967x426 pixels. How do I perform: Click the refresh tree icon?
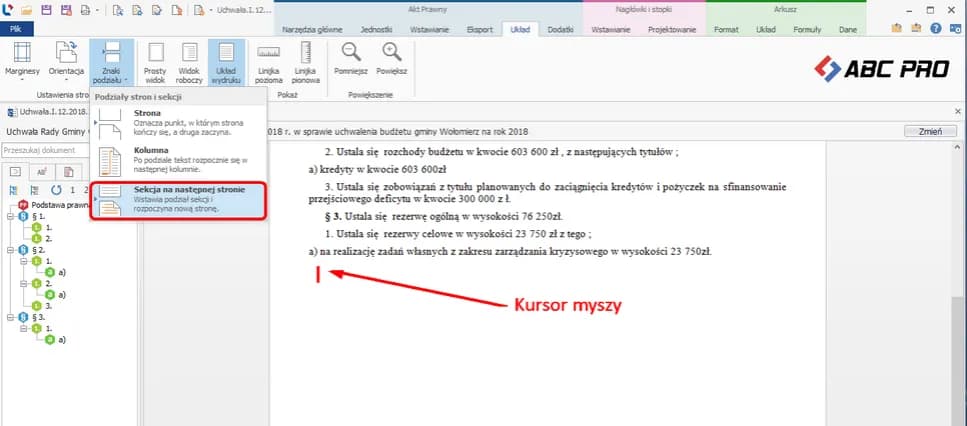[56, 190]
